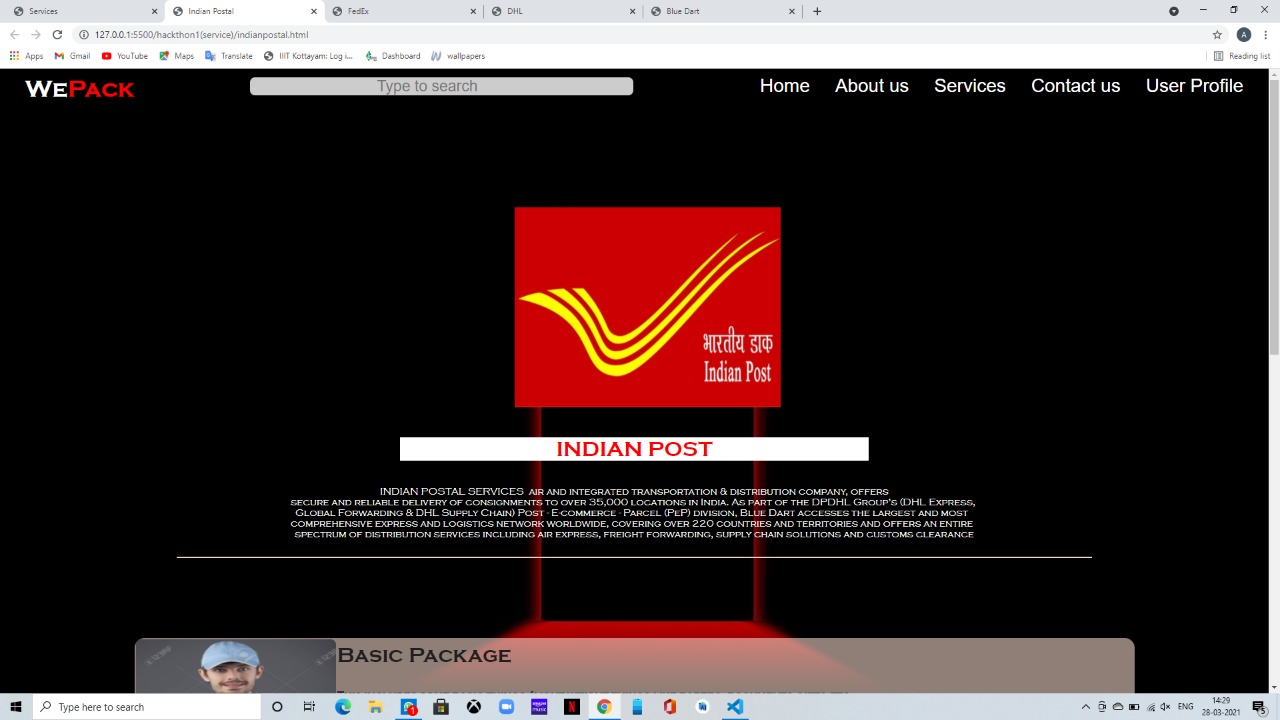This screenshot has height=720, width=1280.
Task: Click the browser back arrow
Action: pos(14,34)
